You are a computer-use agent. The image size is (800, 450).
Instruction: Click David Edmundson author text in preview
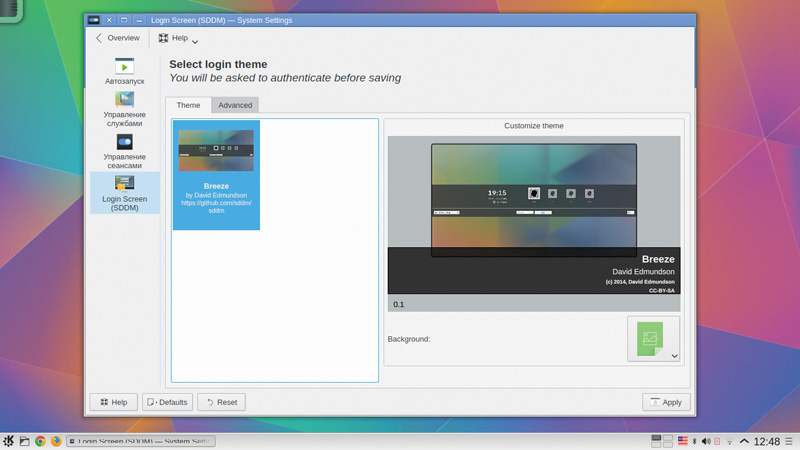tap(643, 272)
